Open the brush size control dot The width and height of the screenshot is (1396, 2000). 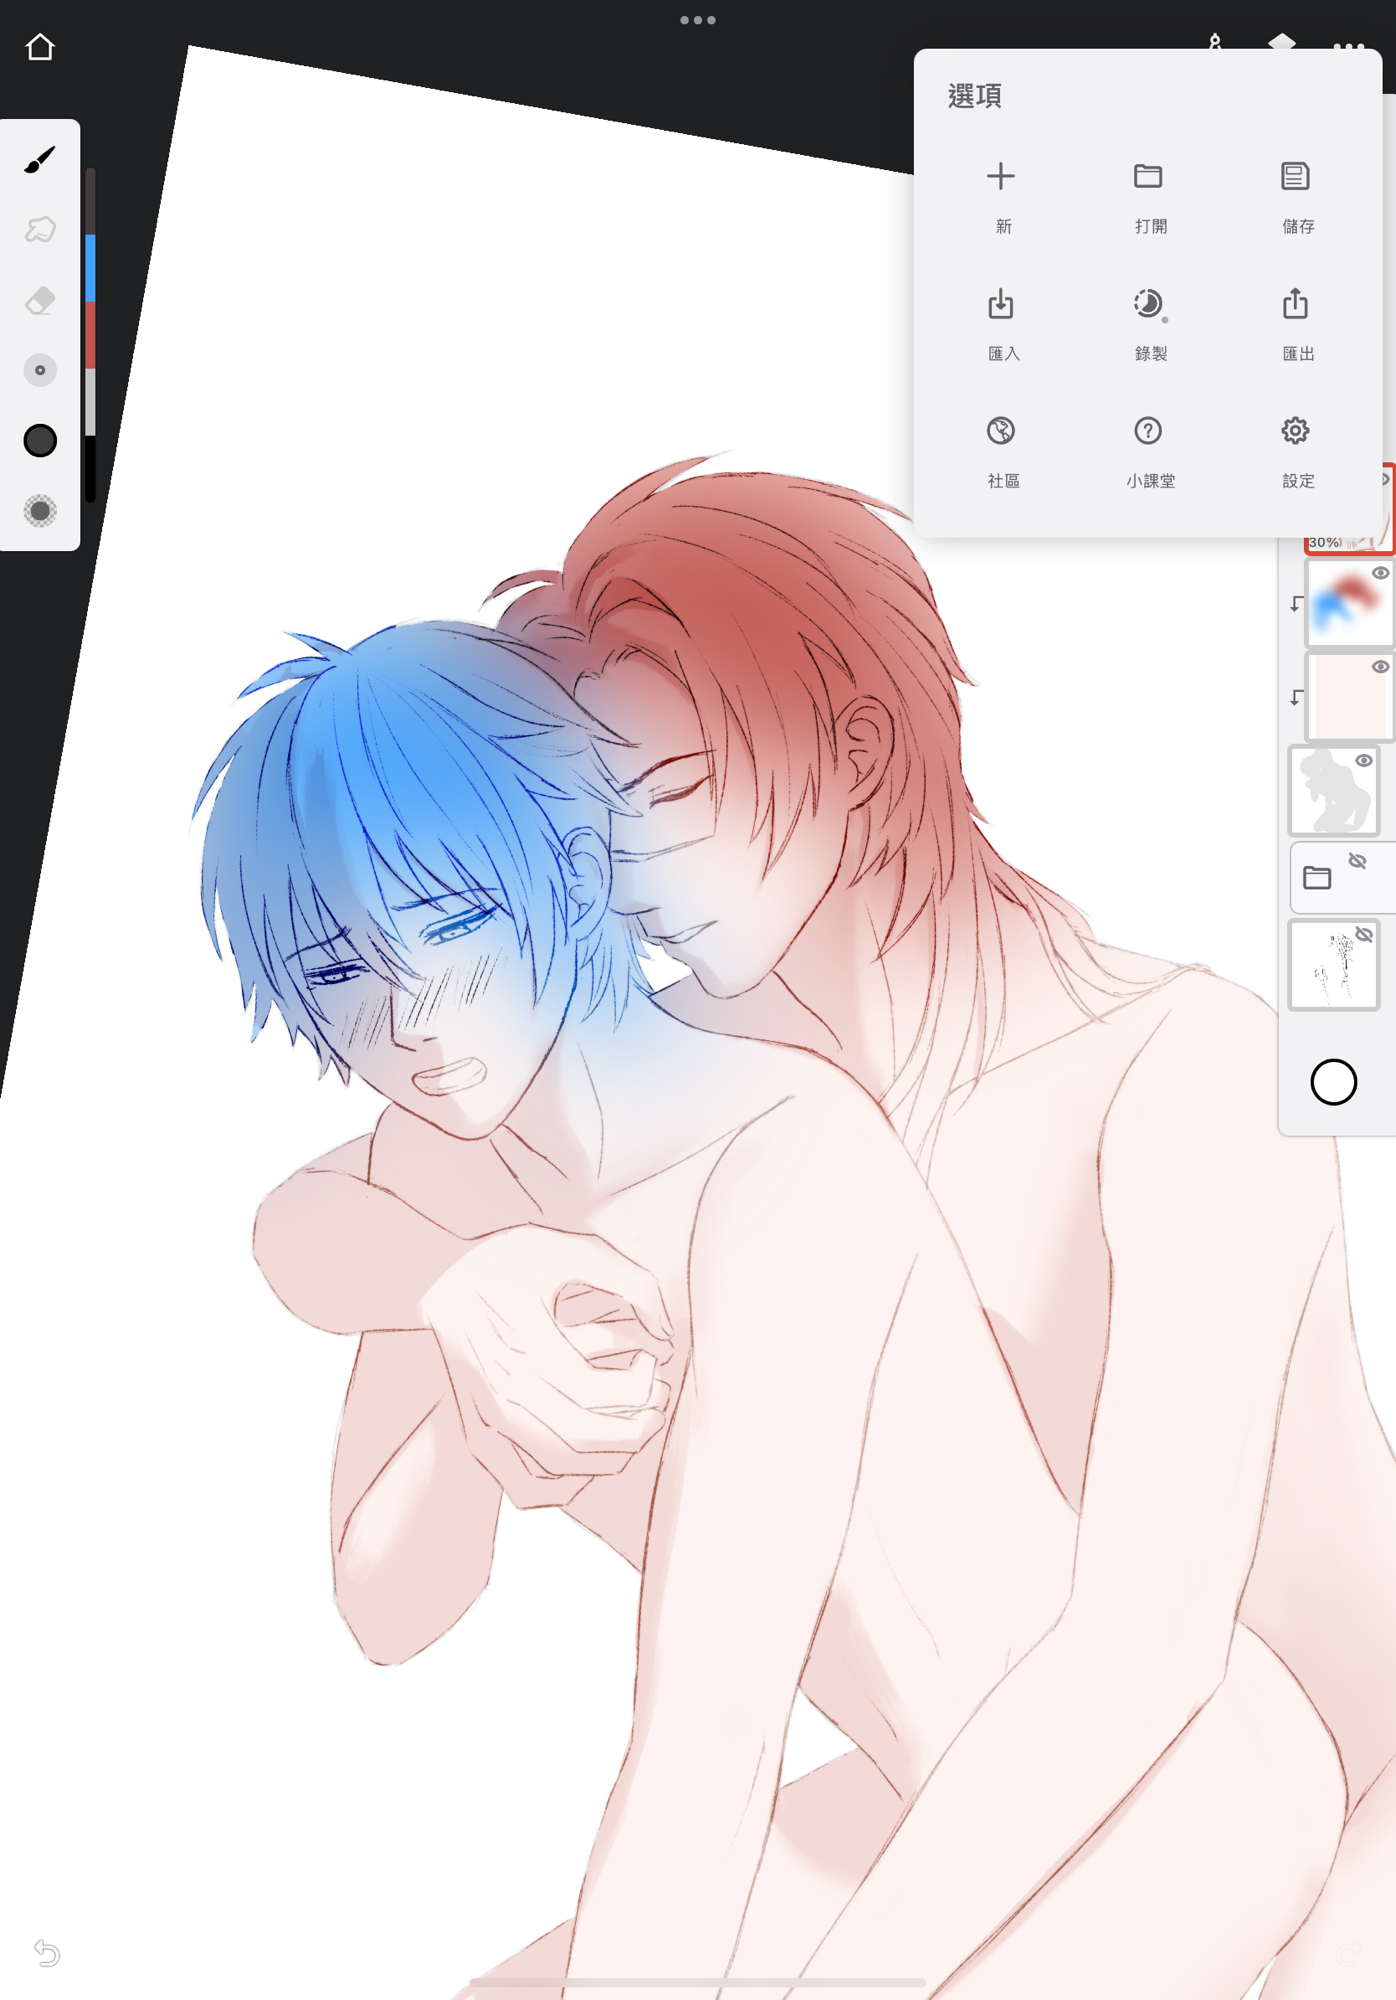[x=40, y=370]
